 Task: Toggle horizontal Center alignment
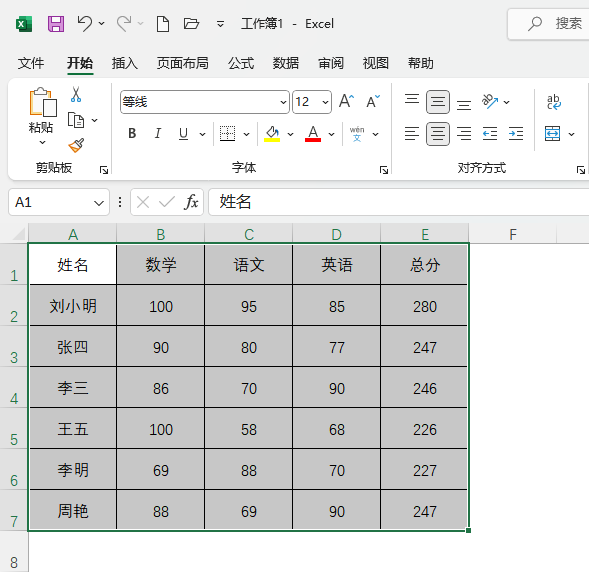(x=438, y=133)
